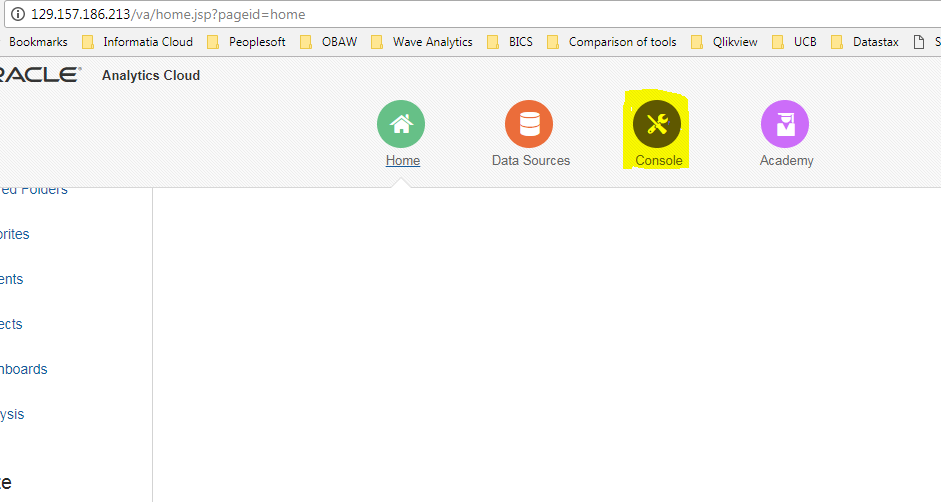Open the BICS bookmark folder
This screenshot has height=502, width=941.
(x=510, y=42)
